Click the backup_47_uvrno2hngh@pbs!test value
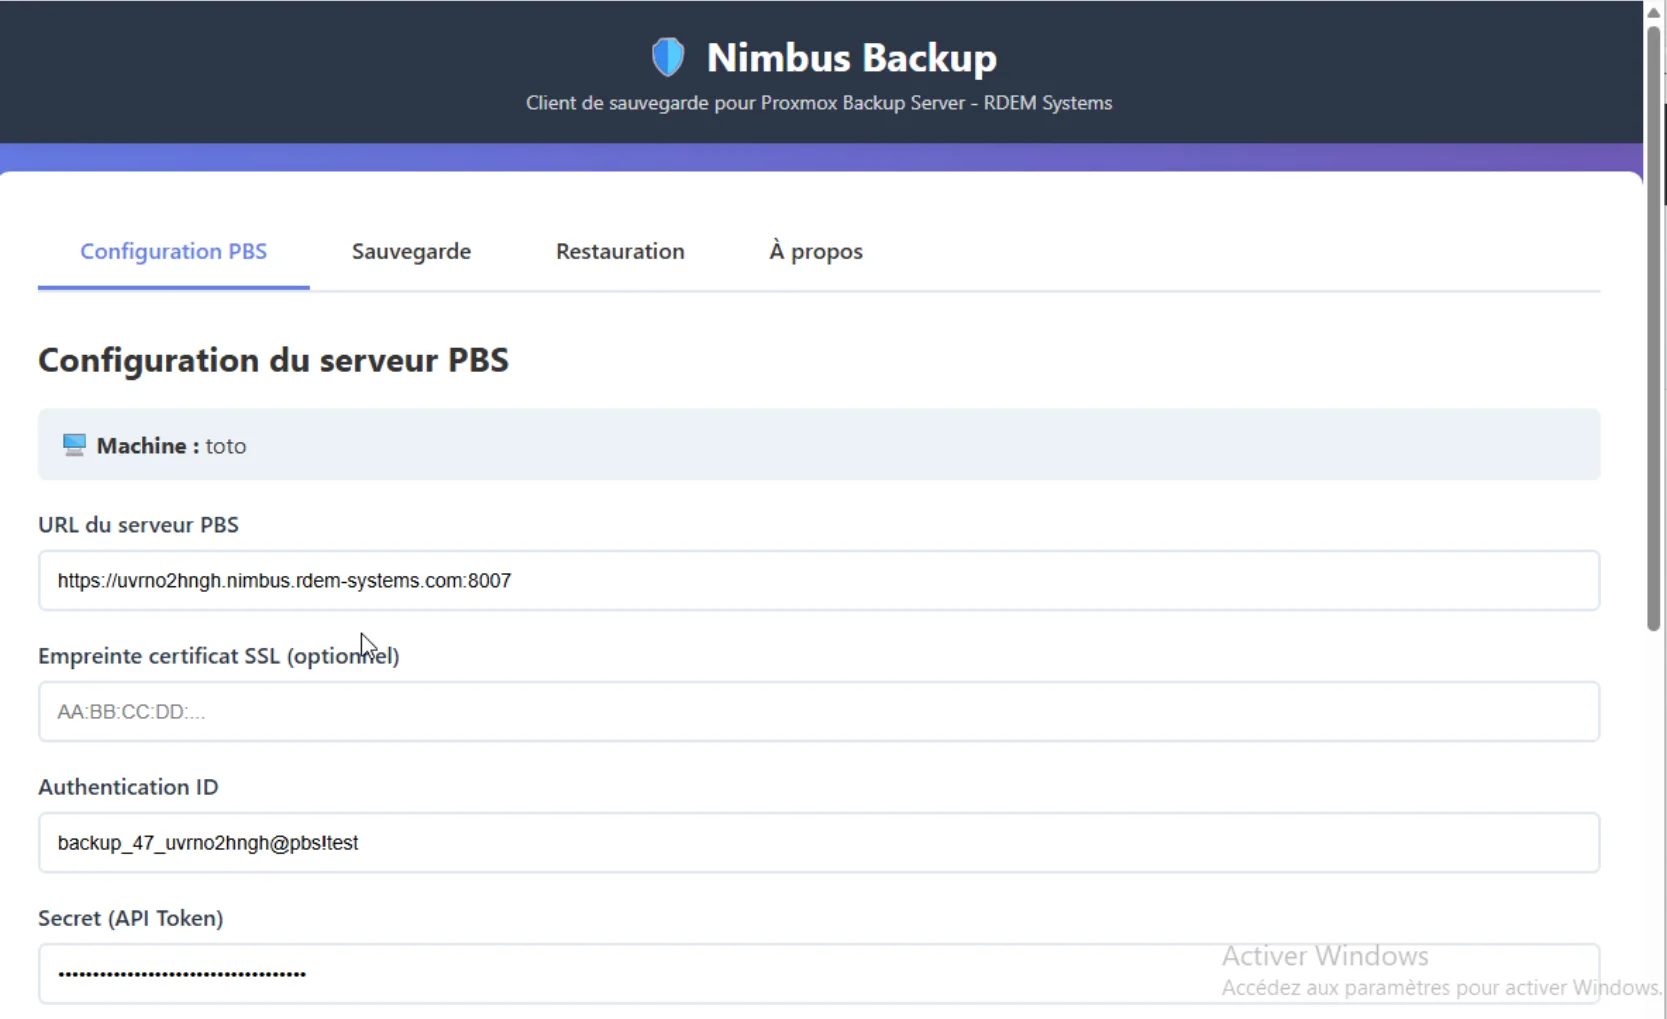 [207, 842]
